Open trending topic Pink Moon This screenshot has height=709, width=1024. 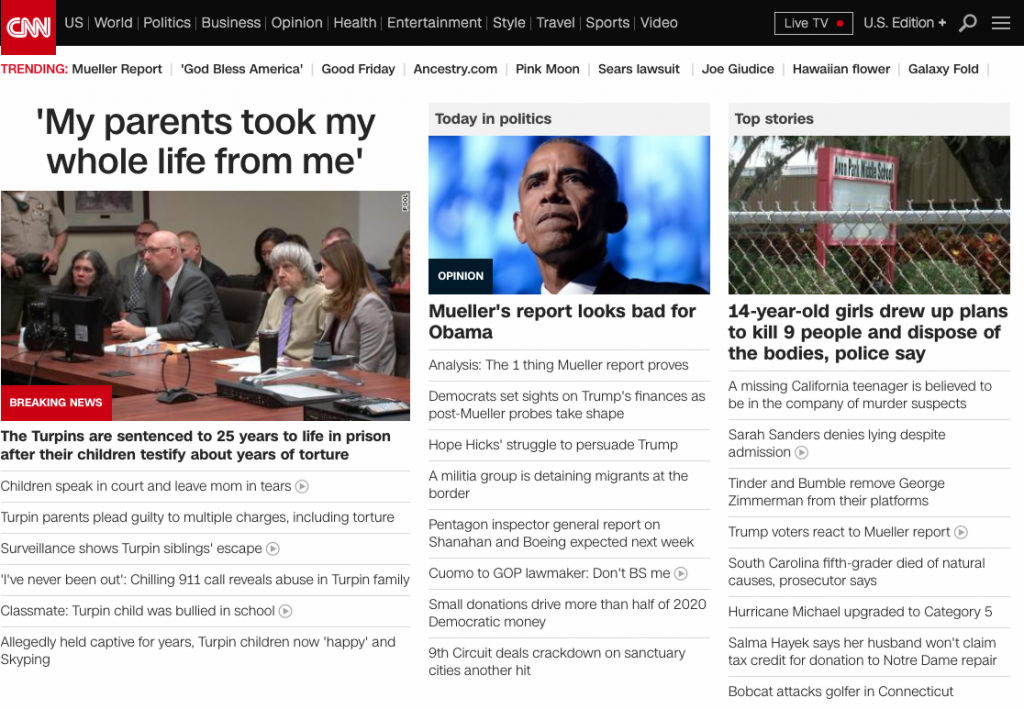[547, 69]
